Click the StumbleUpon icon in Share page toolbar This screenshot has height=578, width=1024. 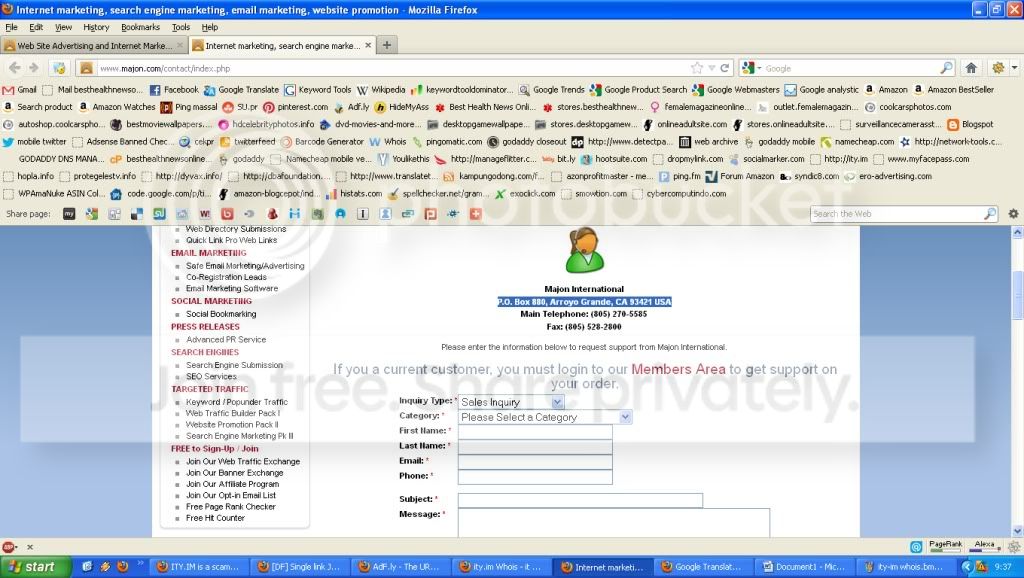159,214
